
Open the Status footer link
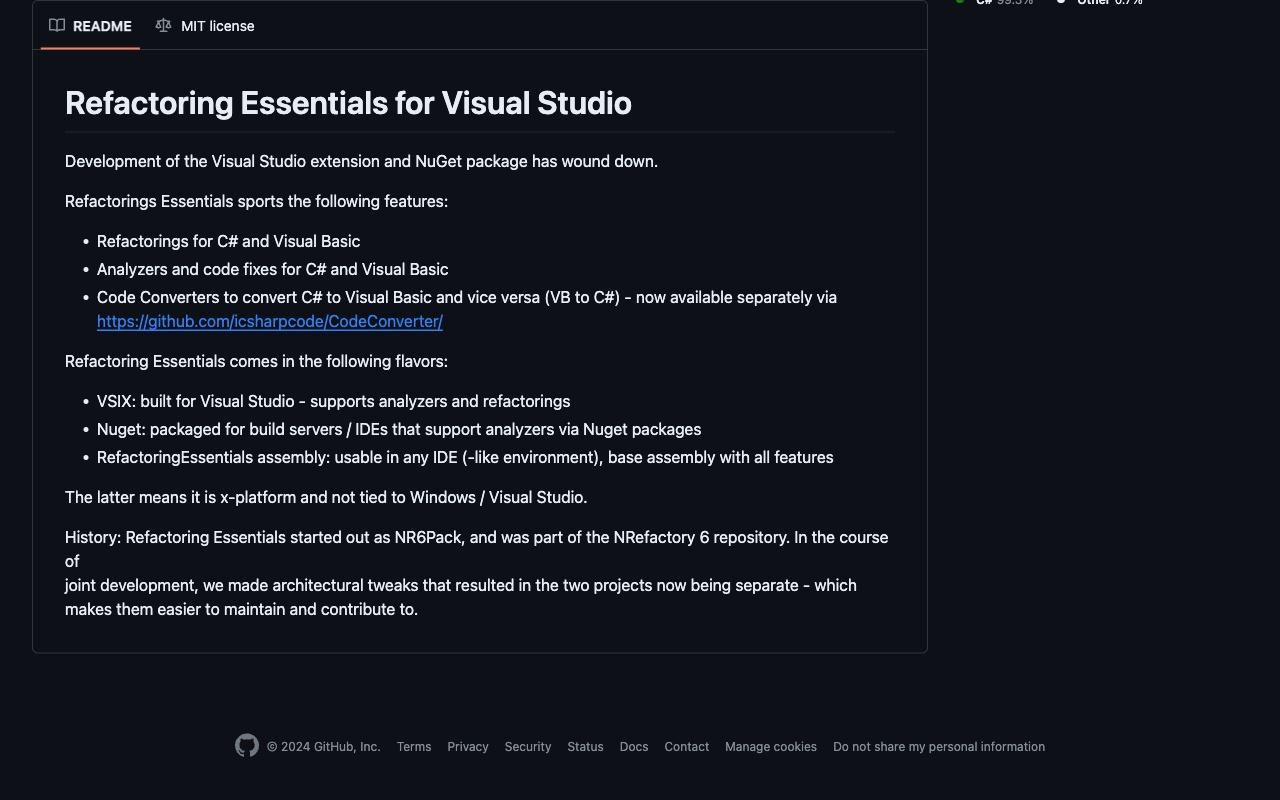(x=585, y=747)
